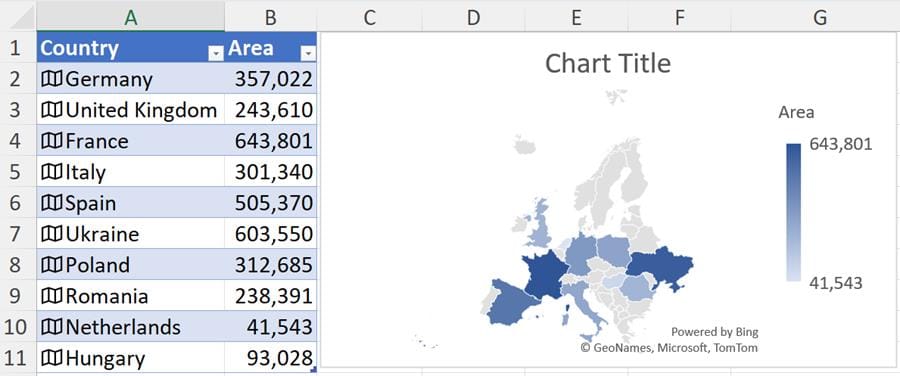Select the Area header cell

pos(270,48)
